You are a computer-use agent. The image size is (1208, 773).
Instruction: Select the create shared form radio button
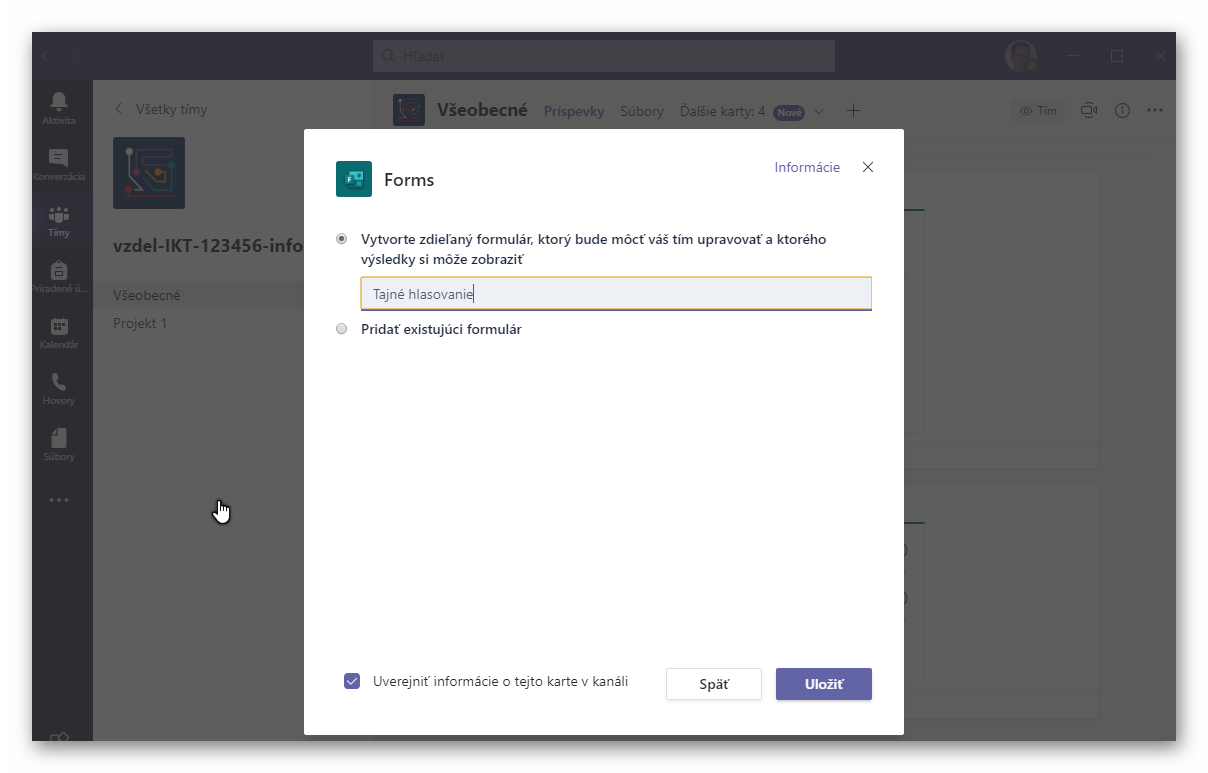pyautogui.click(x=342, y=239)
